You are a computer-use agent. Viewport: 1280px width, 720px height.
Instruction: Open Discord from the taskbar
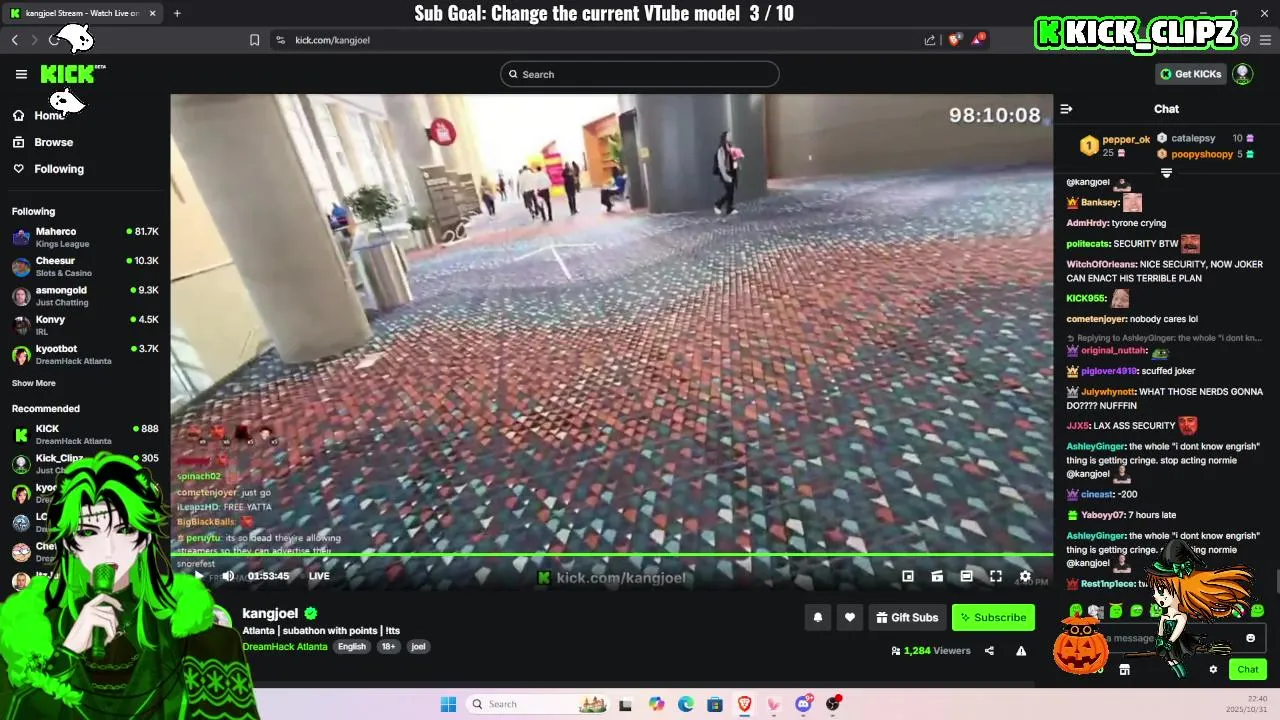coord(803,704)
